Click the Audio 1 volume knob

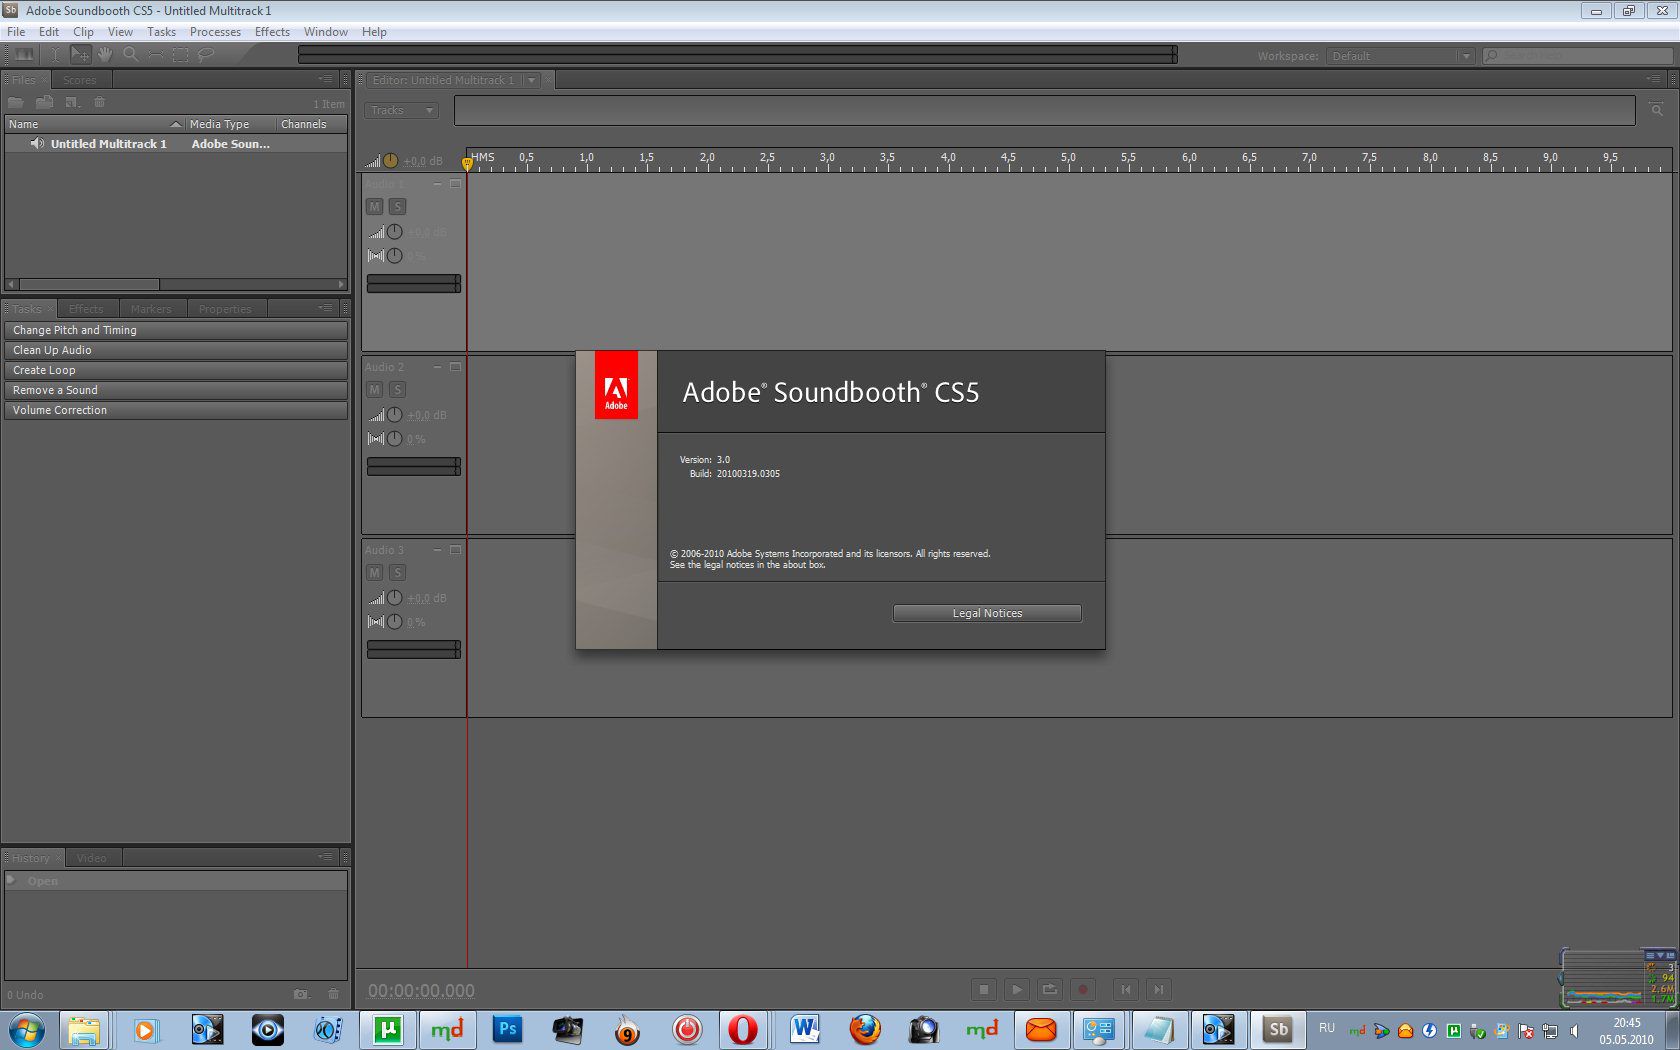[395, 232]
